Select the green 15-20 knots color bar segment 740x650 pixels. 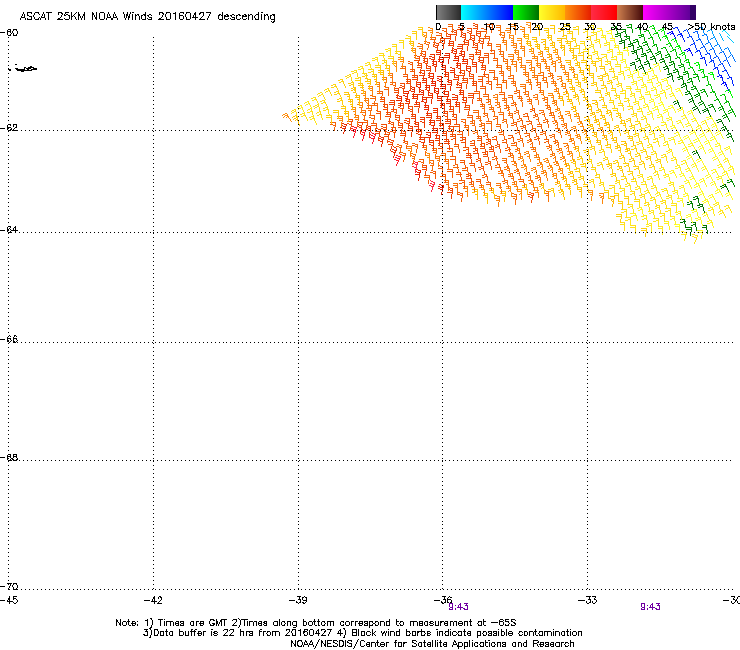coord(526,12)
